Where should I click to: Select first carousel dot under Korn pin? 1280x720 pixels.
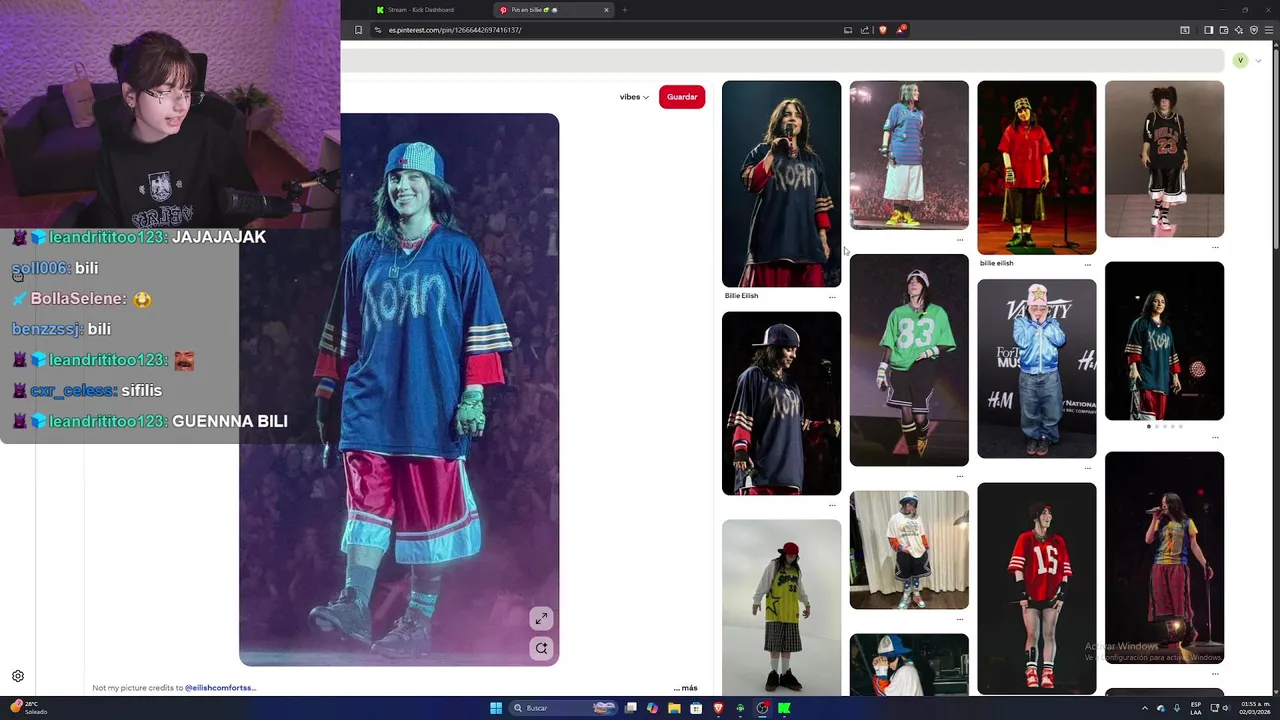pyautogui.click(x=1148, y=427)
